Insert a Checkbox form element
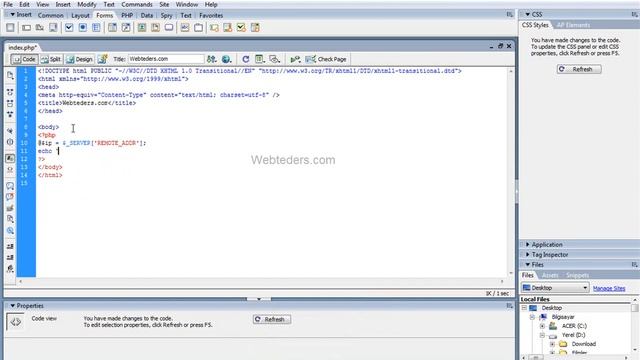Image resolution: width=640 pixels, height=360 pixels. [69, 28]
